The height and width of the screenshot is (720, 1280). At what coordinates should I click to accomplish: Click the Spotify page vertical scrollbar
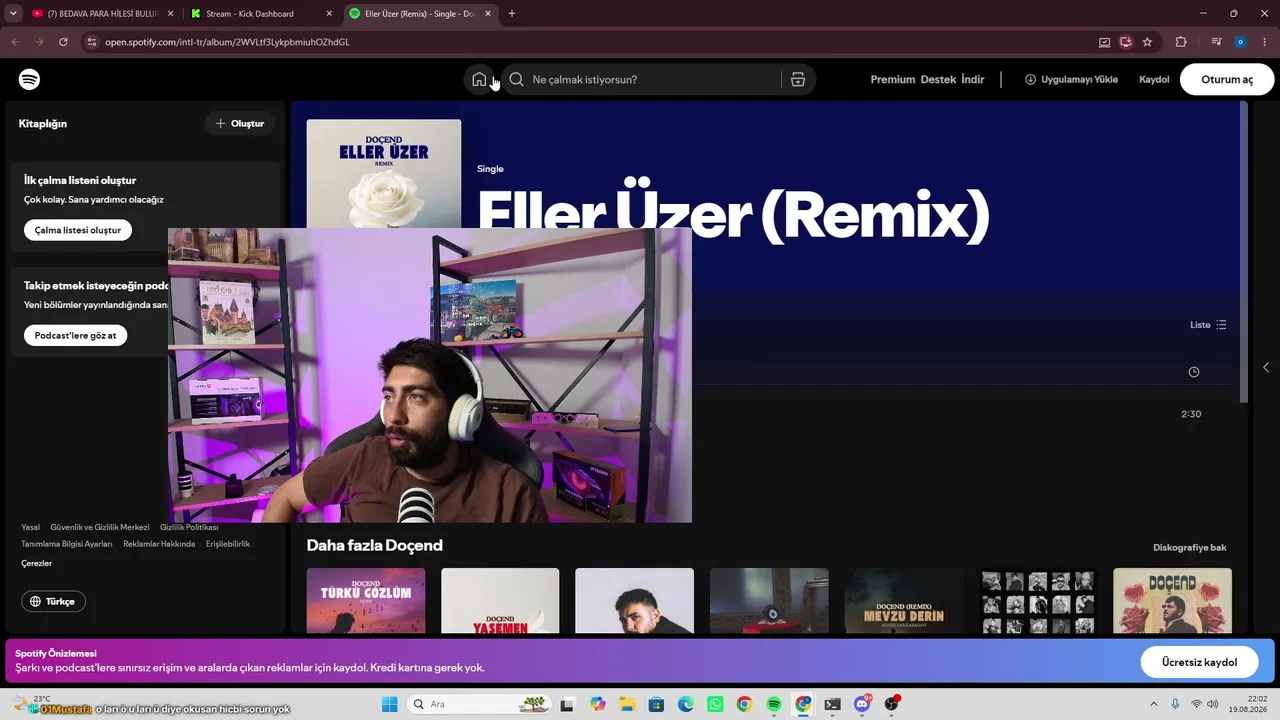(1244, 250)
